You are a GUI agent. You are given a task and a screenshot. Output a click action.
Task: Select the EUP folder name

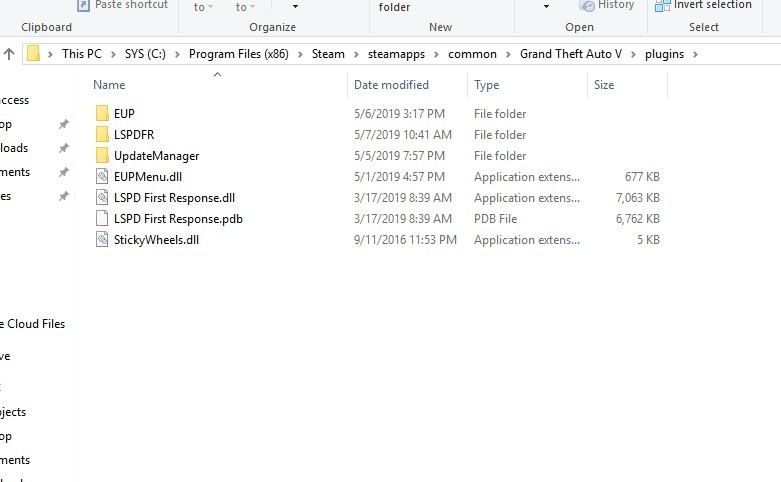(124, 114)
